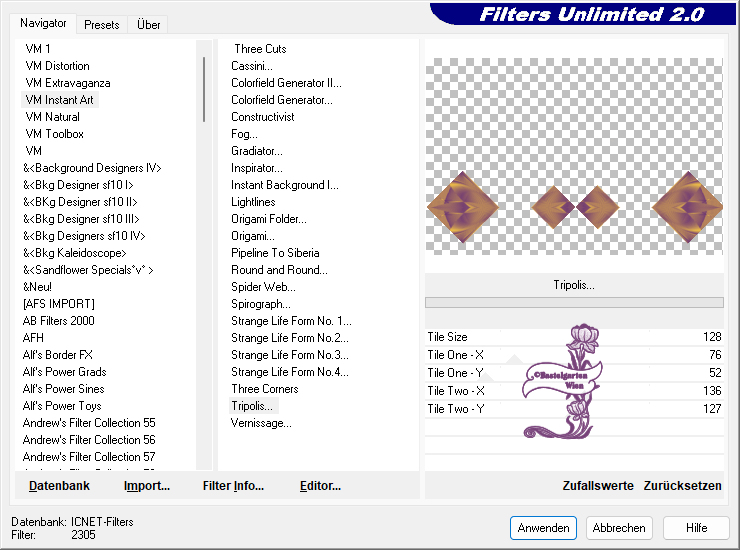740x550 pixels.
Task: Select &<Sandflower Specials°v° > category
Action: point(88,270)
